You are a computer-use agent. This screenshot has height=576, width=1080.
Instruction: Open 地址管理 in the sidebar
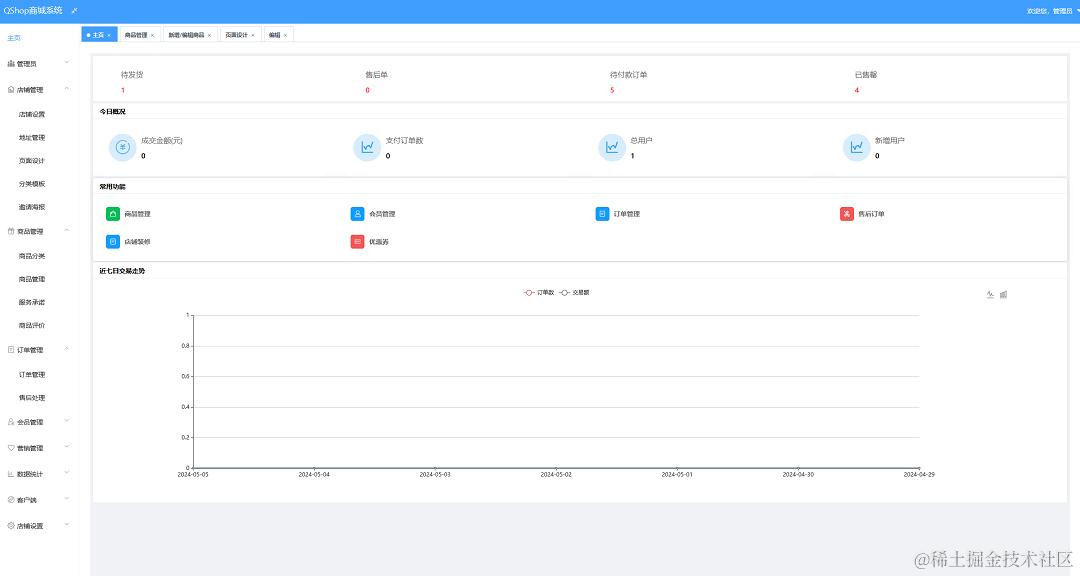tap(32, 138)
